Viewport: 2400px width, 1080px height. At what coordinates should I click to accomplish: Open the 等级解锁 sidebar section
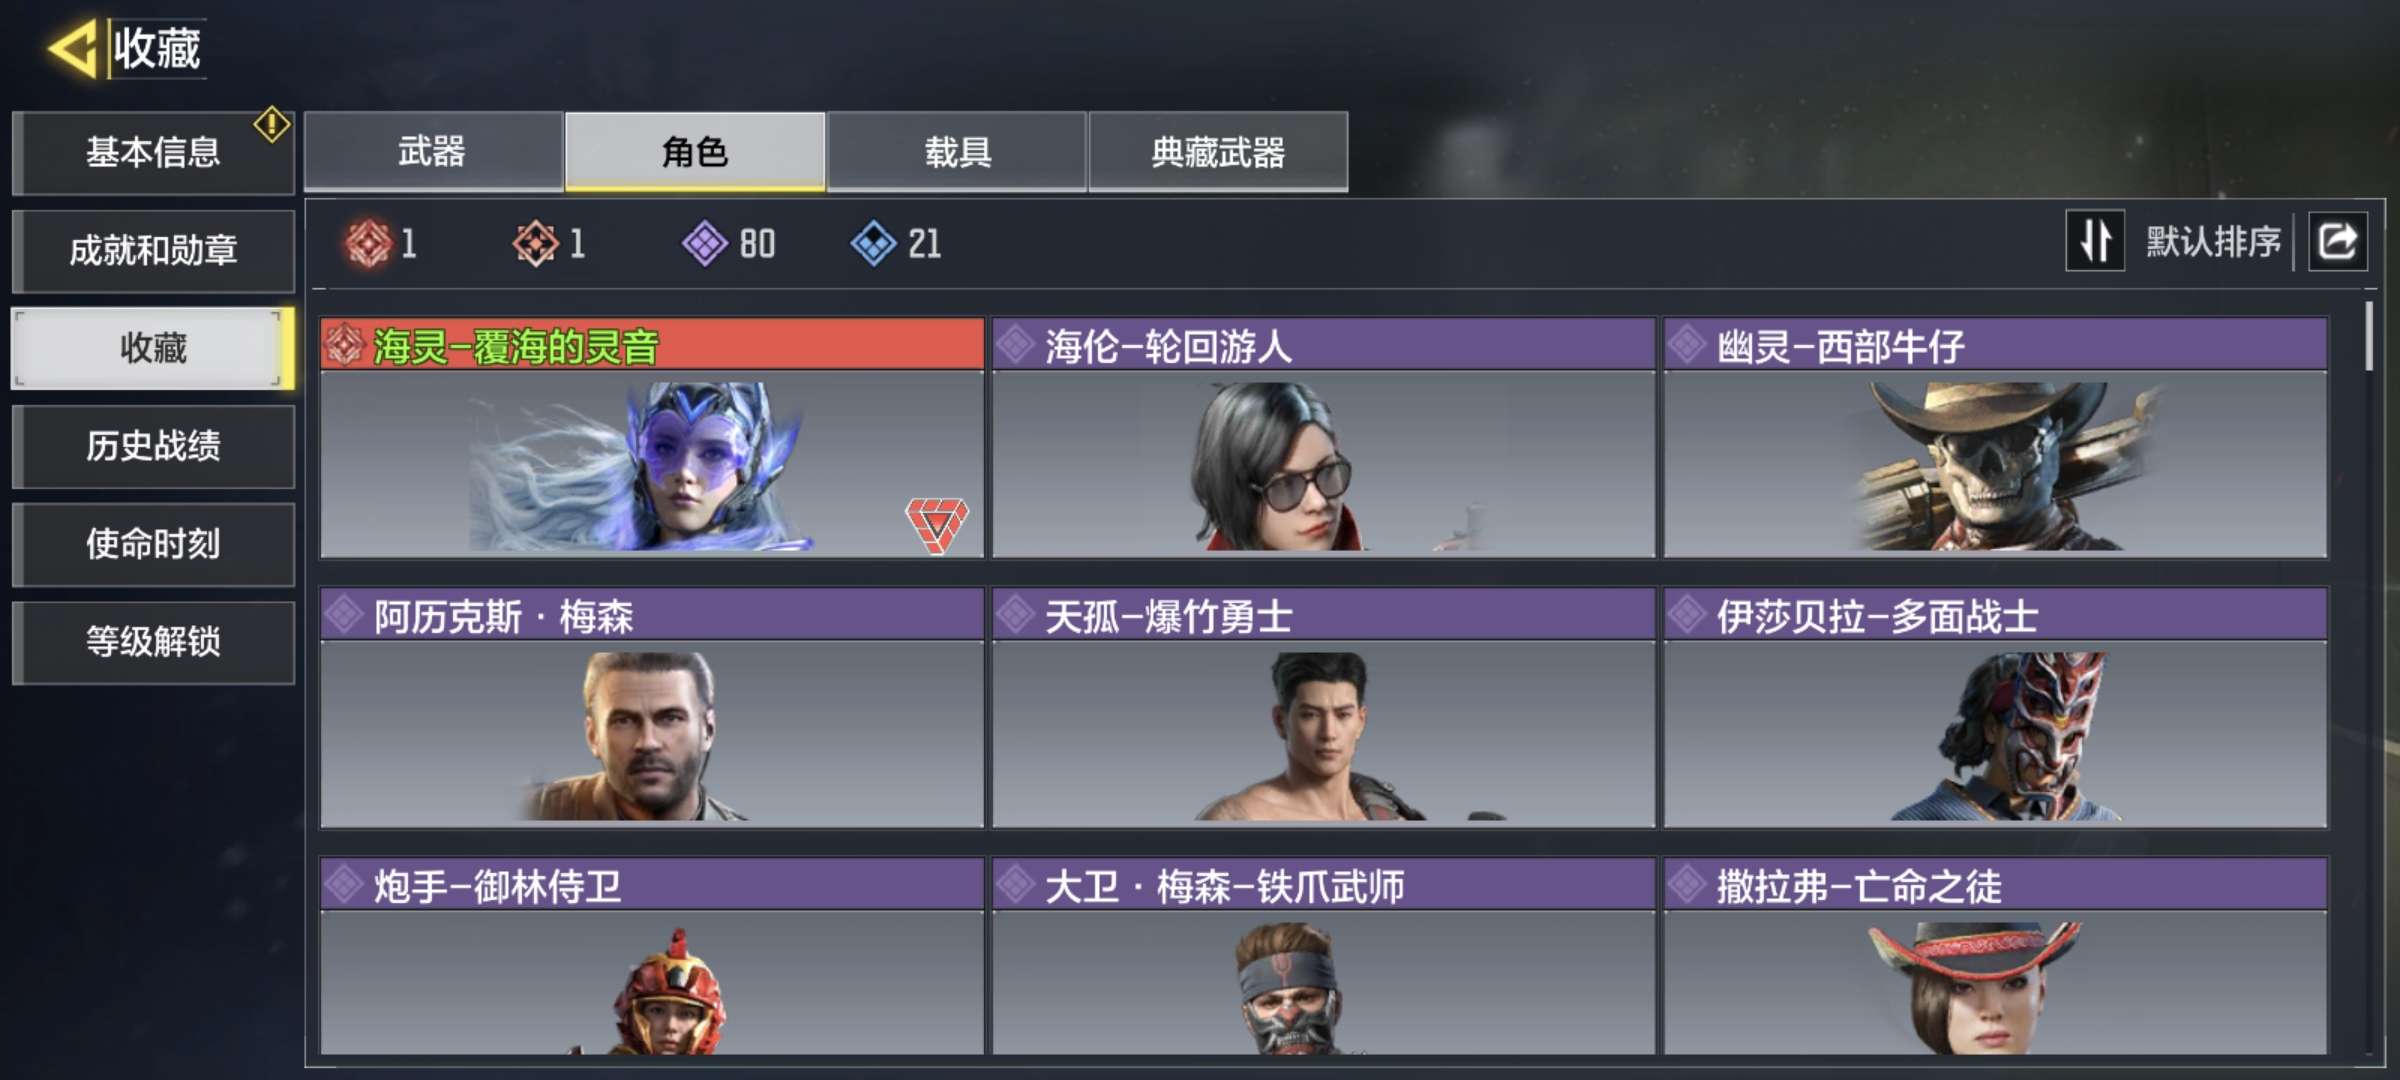pos(153,642)
